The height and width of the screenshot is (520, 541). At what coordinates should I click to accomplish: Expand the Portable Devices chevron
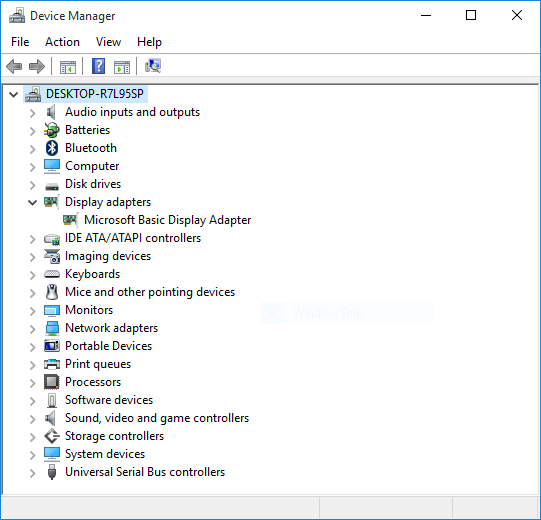coord(33,347)
